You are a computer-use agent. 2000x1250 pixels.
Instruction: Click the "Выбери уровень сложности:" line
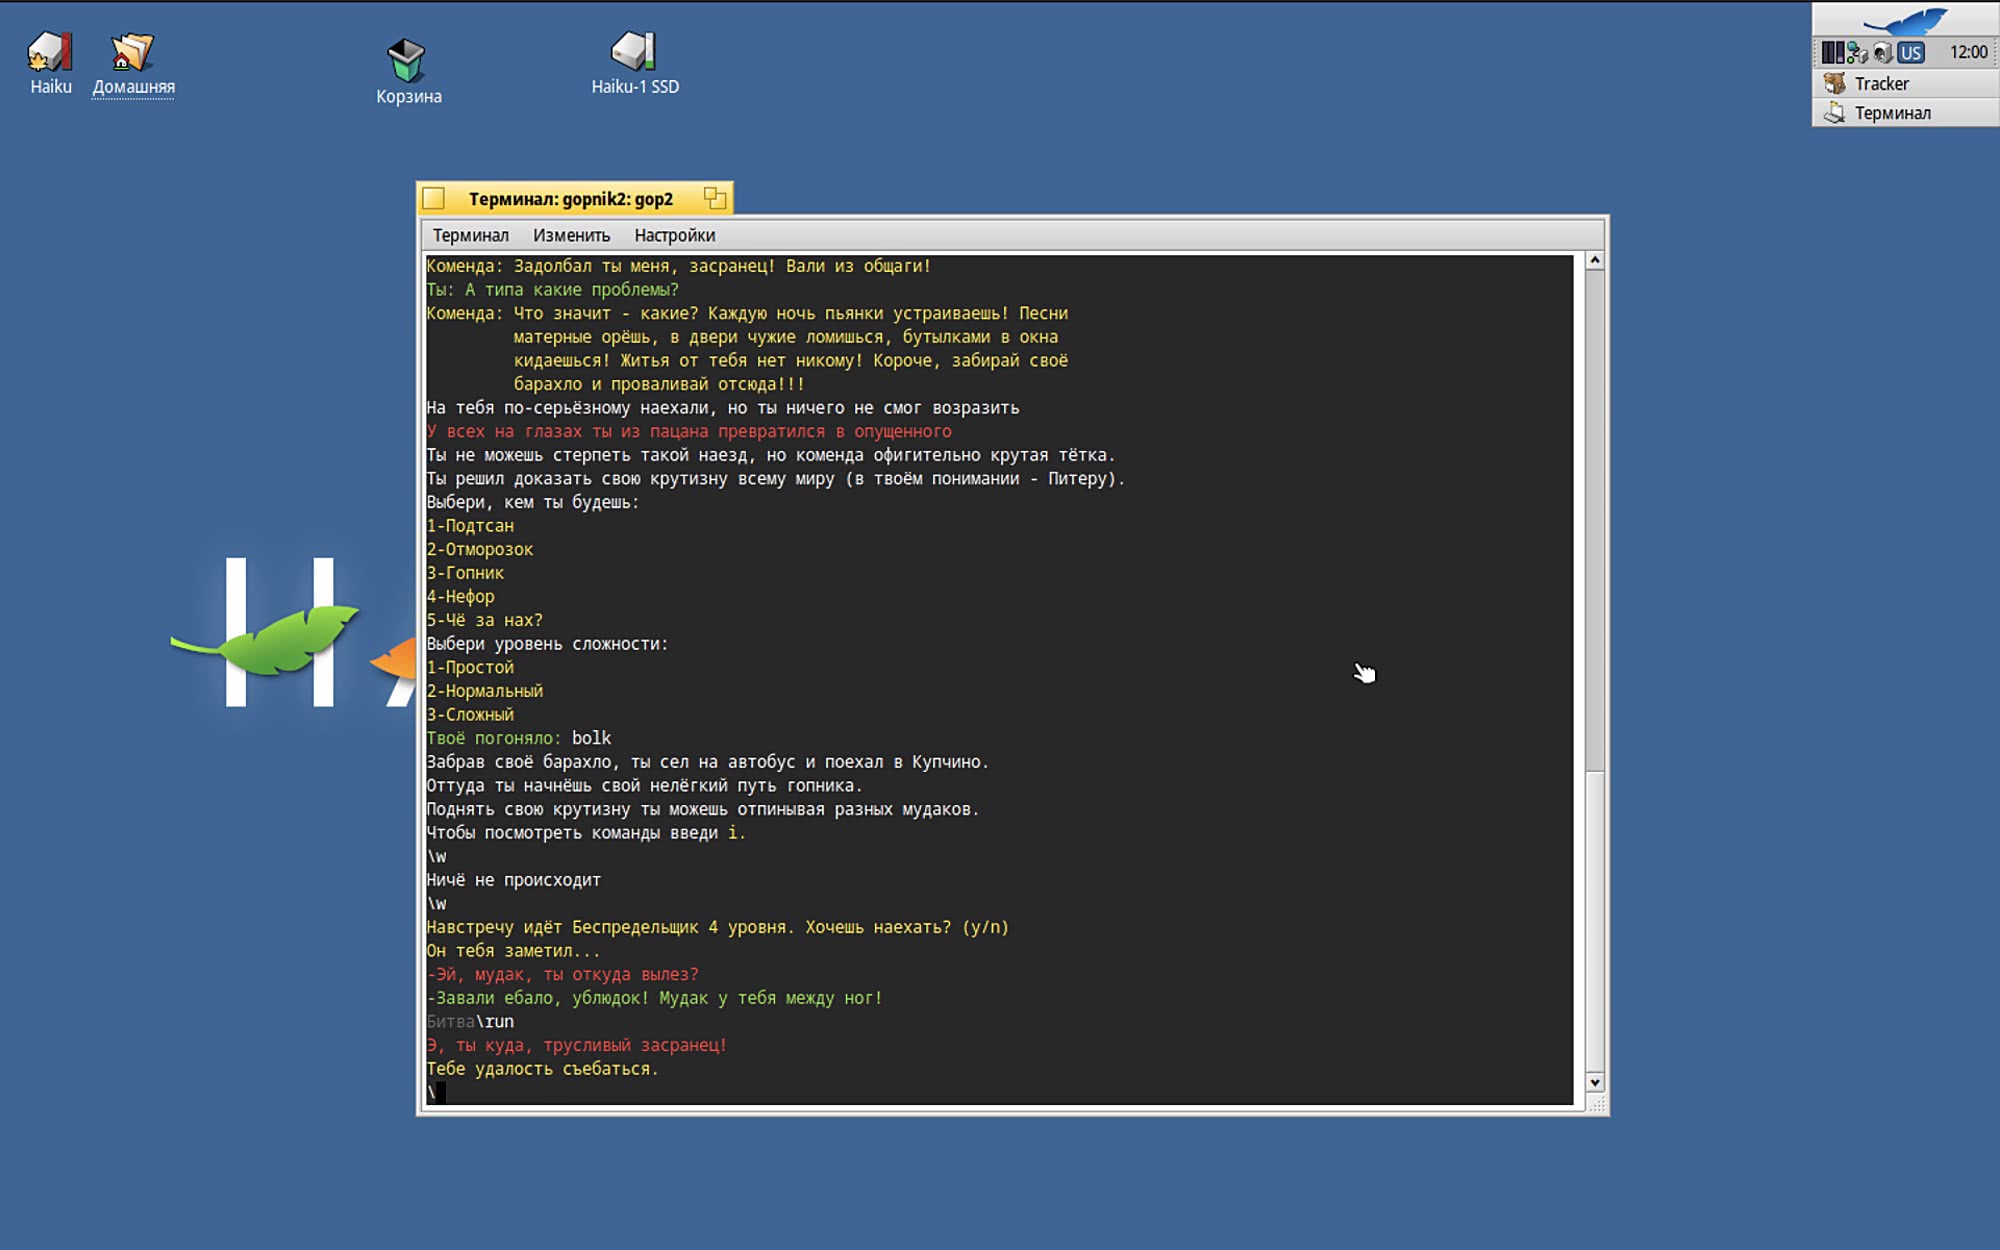coord(547,644)
